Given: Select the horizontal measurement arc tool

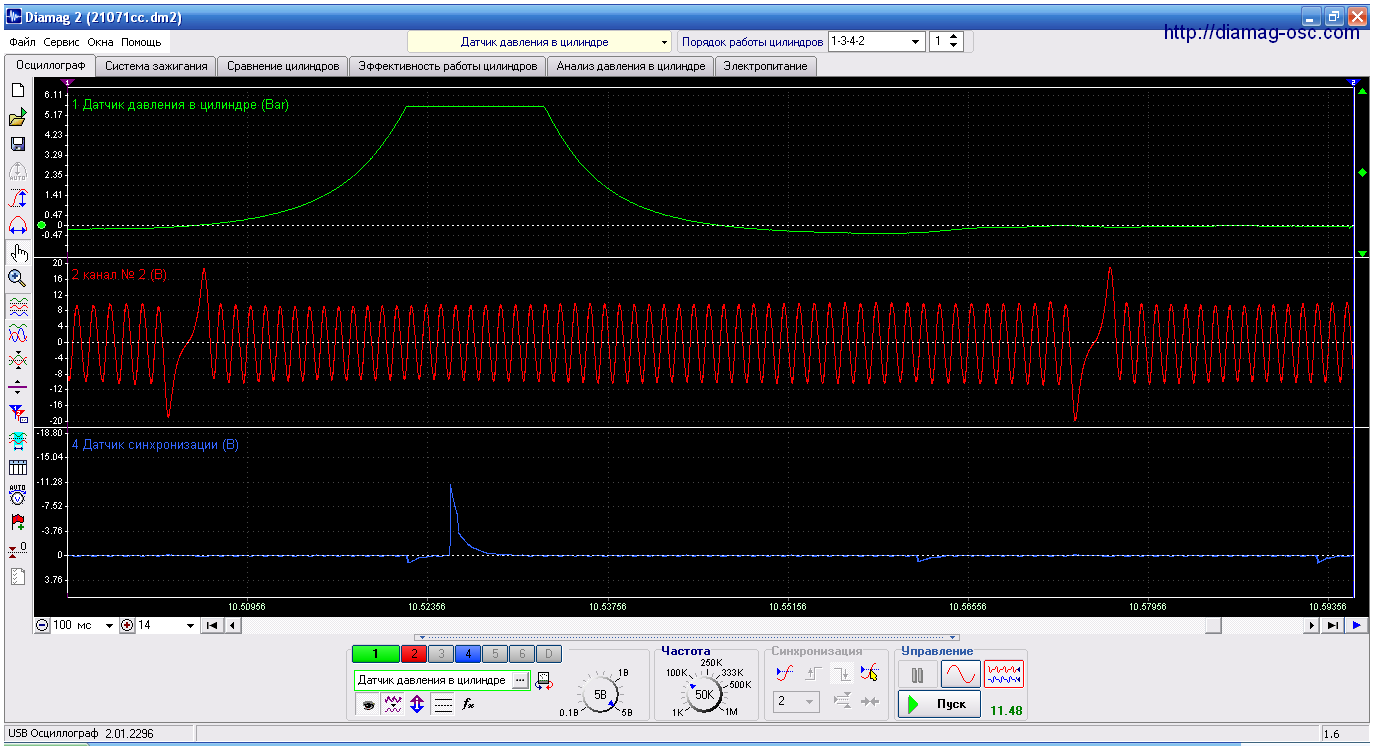Looking at the screenshot, I should point(17,224).
